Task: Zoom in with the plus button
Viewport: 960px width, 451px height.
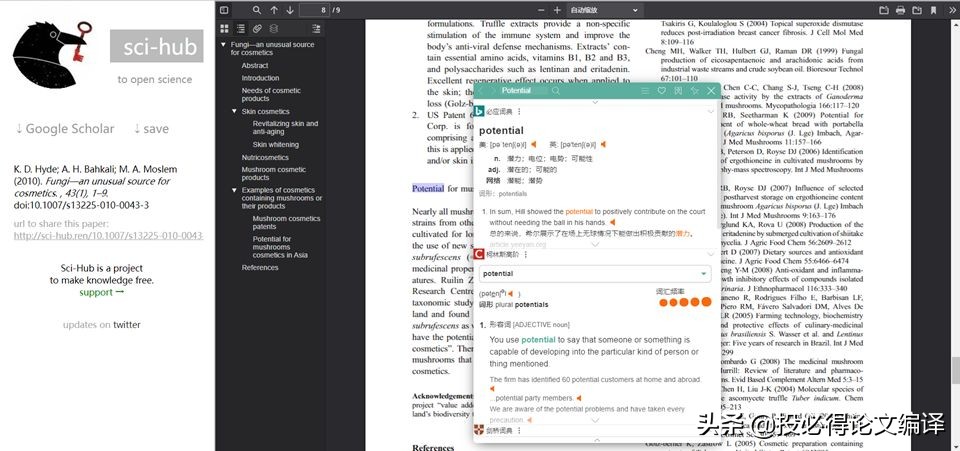Action: [x=557, y=10]
